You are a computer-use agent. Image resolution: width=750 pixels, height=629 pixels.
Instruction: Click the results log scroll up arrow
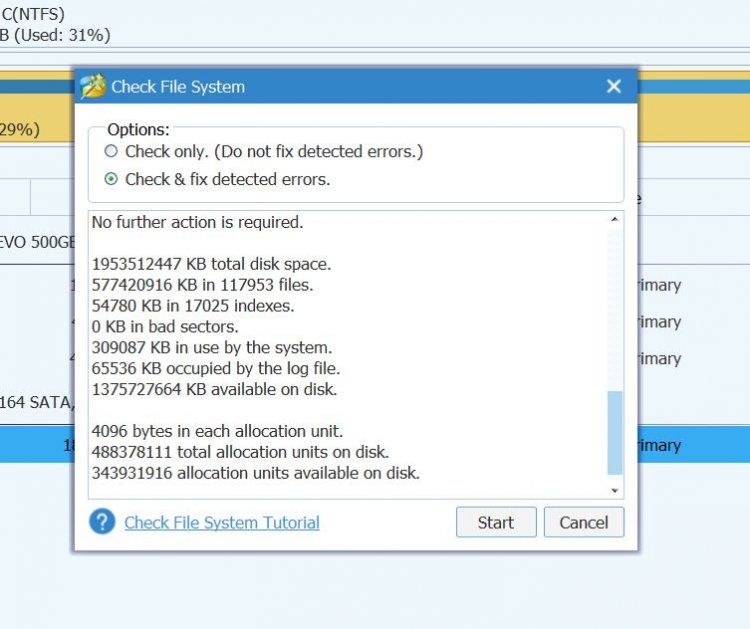[614, 220]
